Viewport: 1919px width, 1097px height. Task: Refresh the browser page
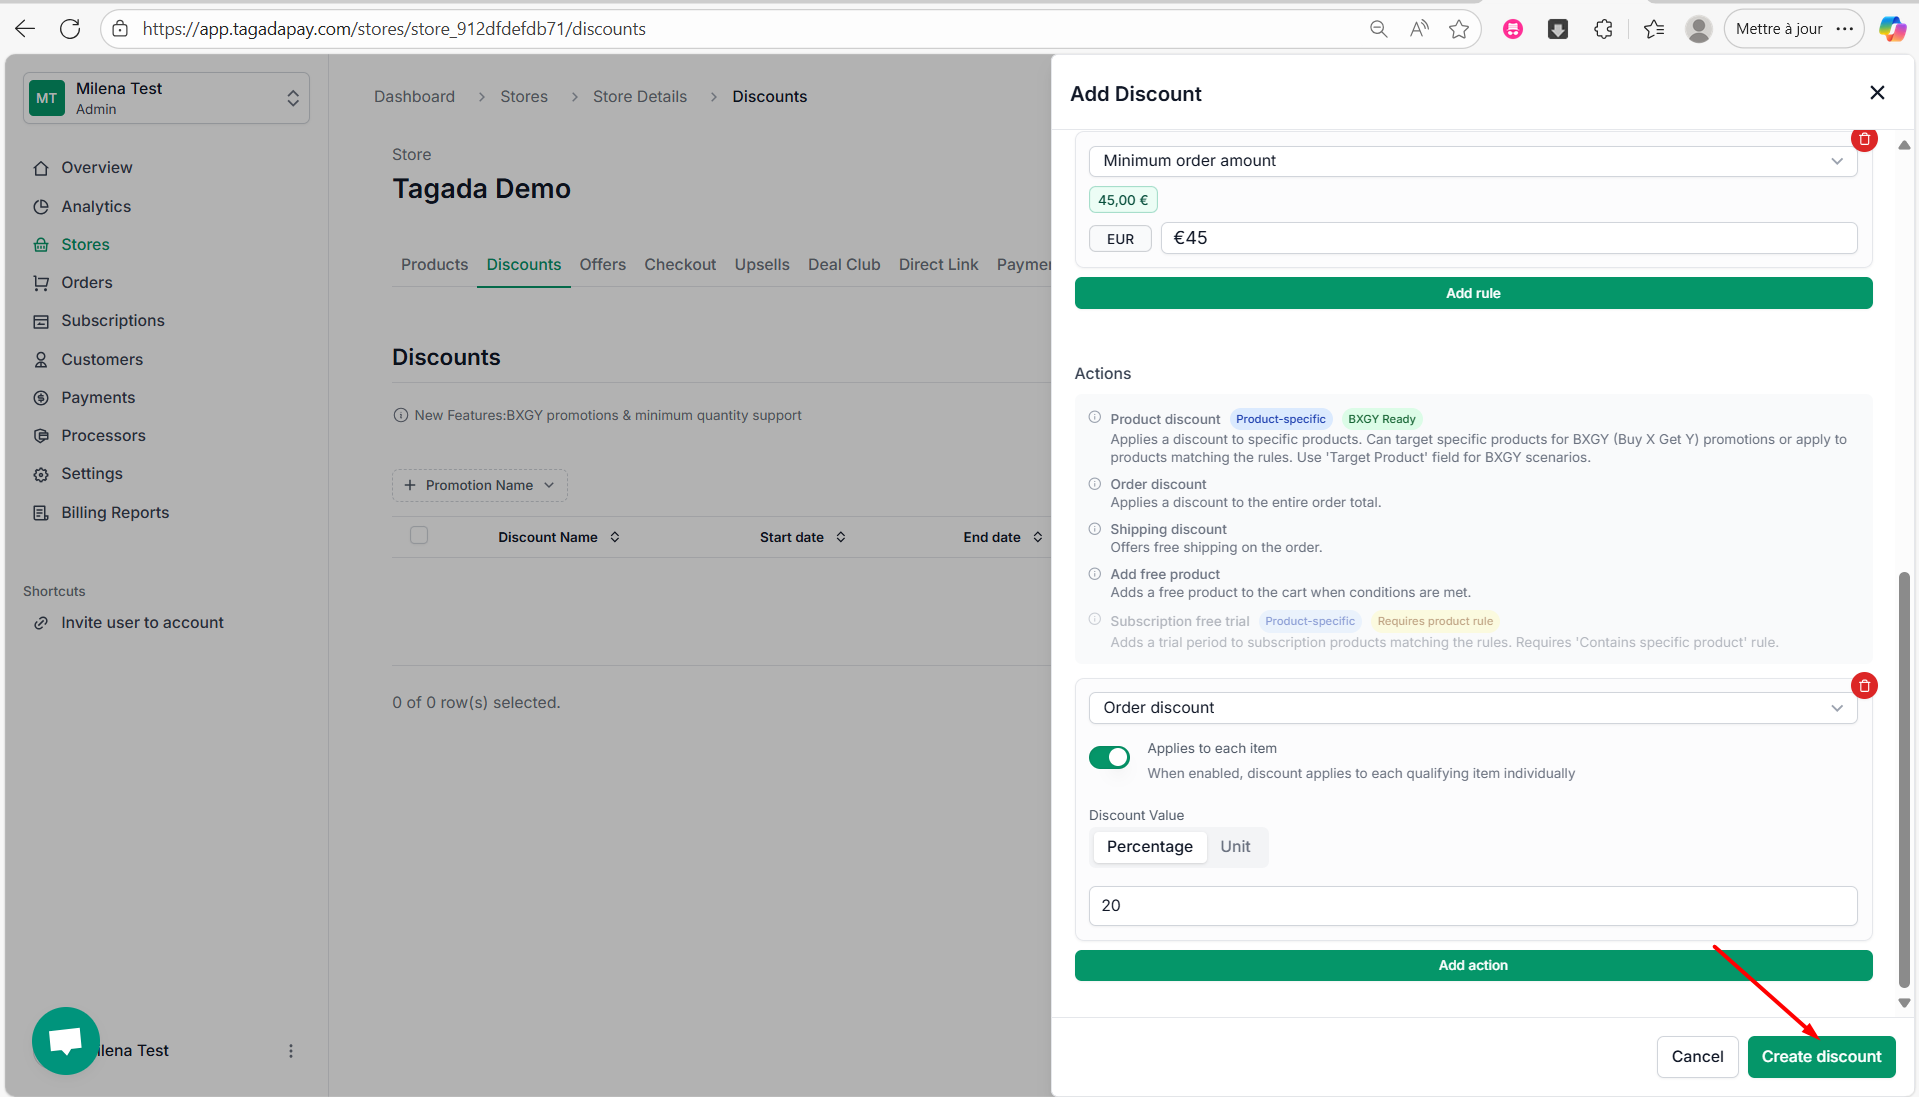70,29
